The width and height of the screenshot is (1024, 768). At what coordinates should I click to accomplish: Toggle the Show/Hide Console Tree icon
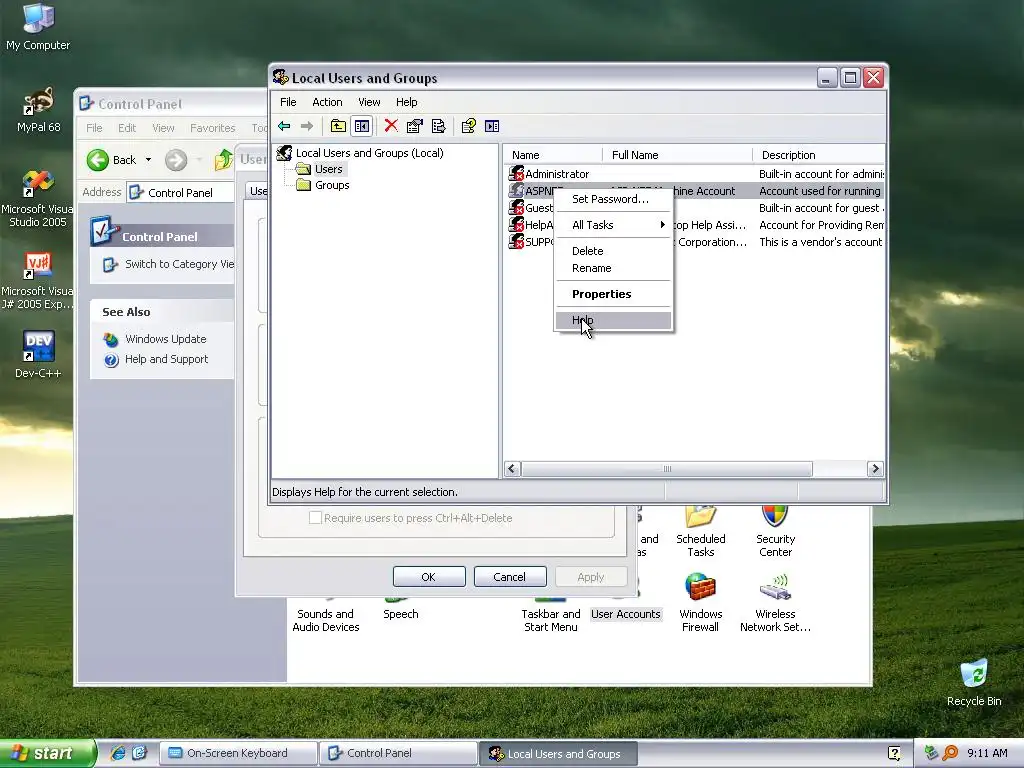coord(362,126)
